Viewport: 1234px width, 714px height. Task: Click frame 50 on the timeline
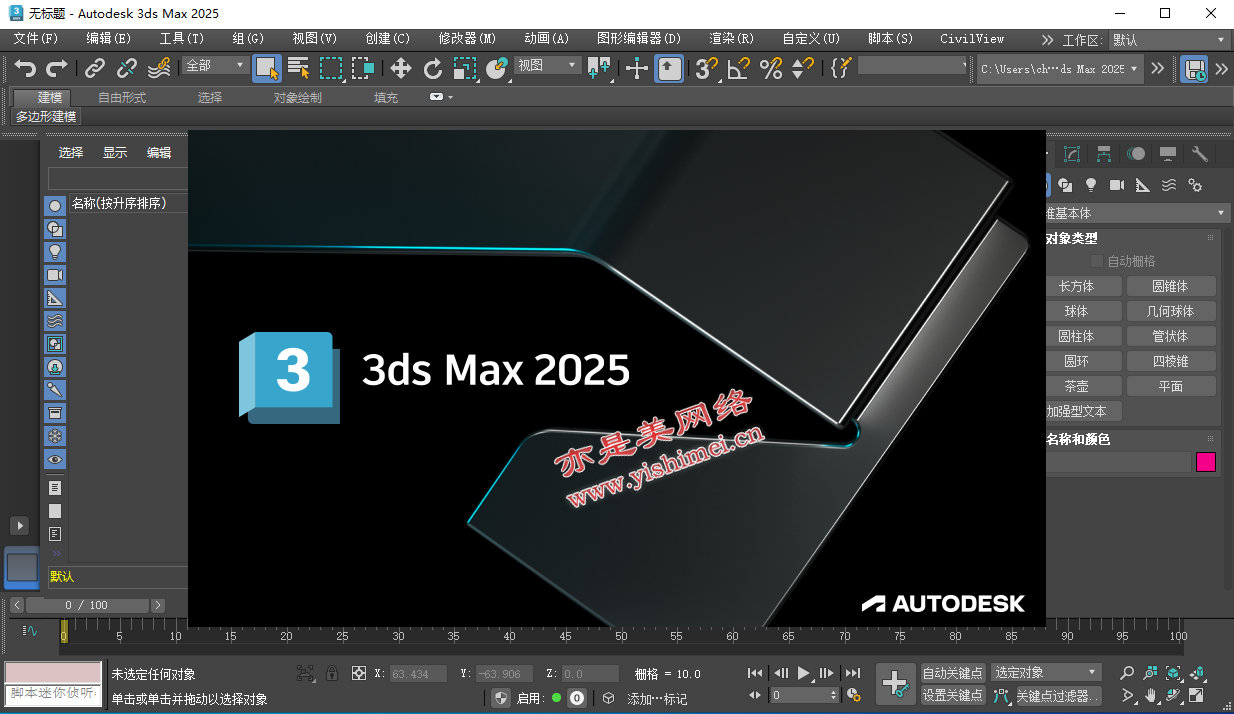[x=621, y=636]
